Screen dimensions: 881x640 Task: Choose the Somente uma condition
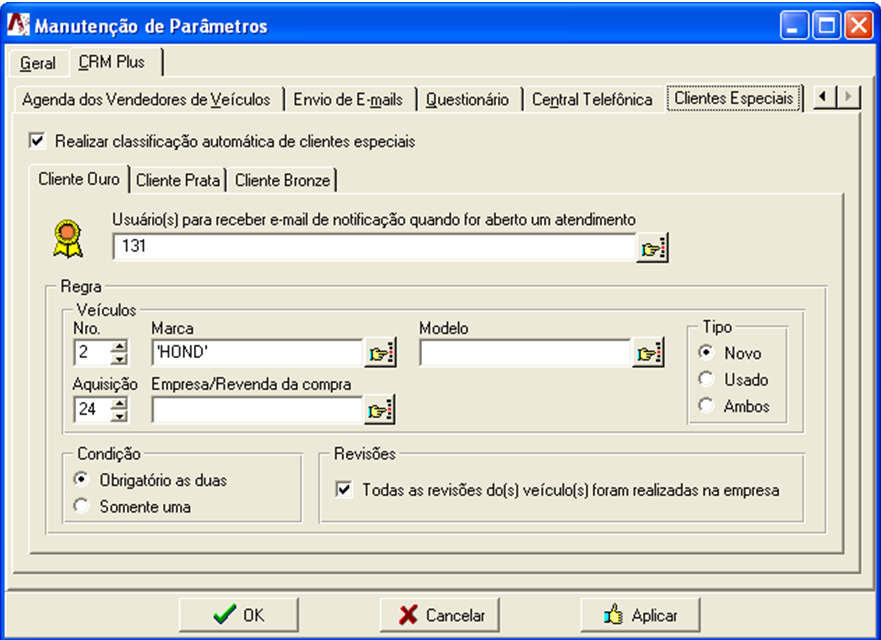[82, 507]
